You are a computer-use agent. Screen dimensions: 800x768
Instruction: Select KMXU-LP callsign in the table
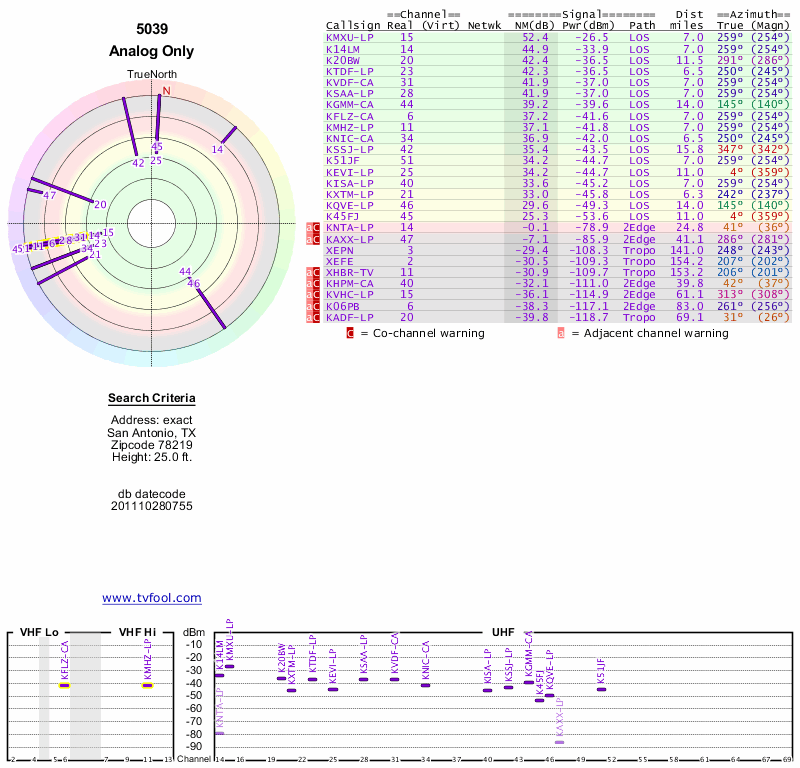[349, 37]
